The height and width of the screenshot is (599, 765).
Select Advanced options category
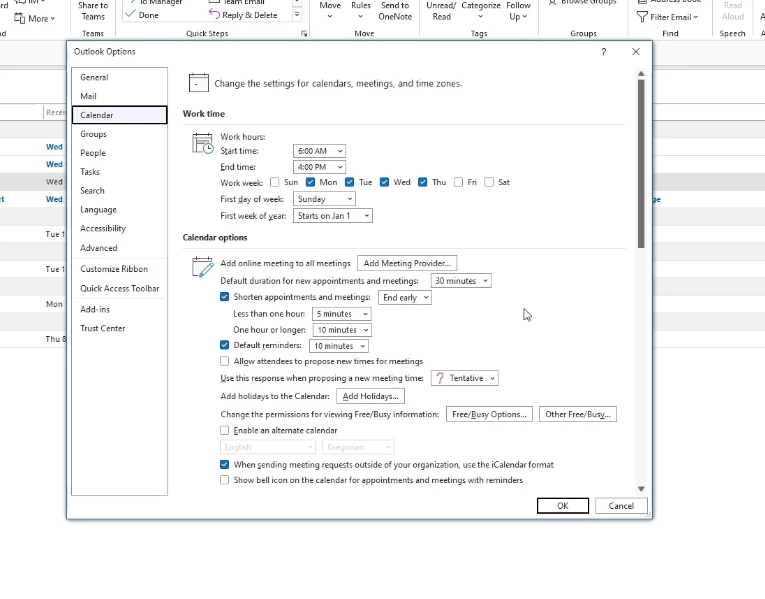(x=120, y=248)
